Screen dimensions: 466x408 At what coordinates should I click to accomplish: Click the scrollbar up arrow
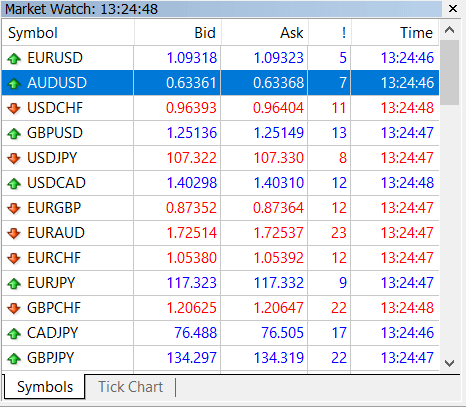pos(449,30)
